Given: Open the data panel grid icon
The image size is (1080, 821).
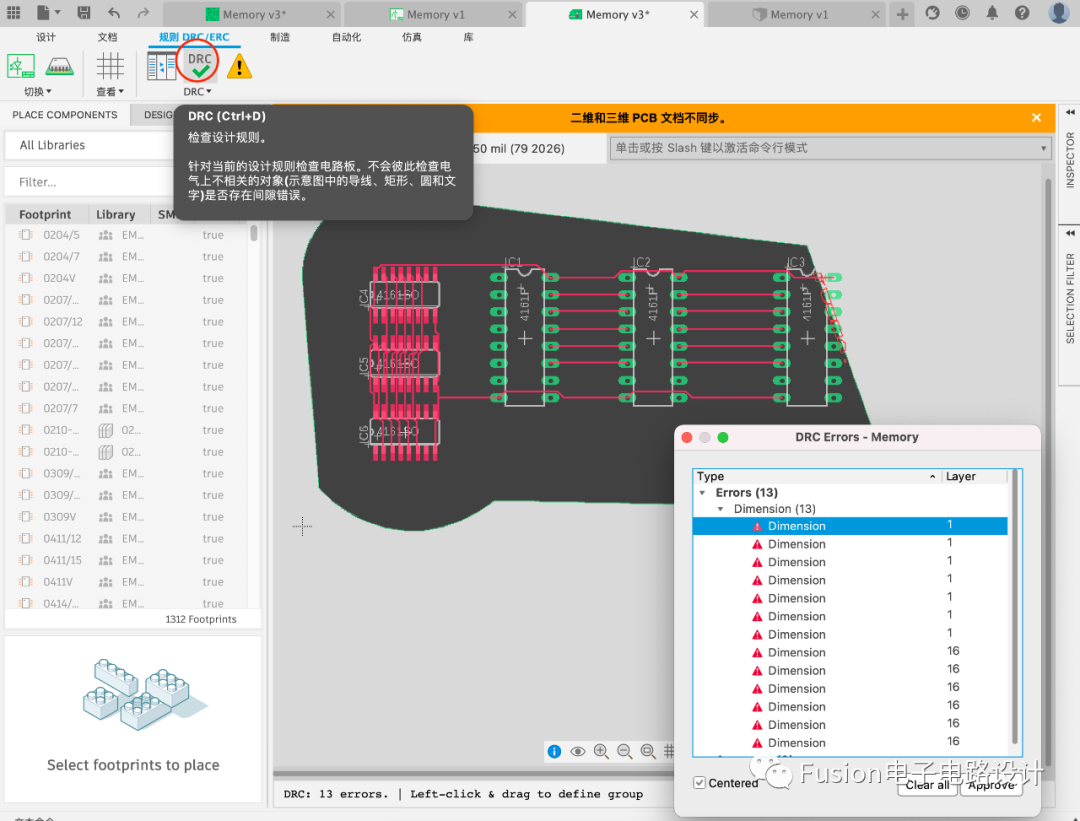Looking at the screenshot, I should coord(14,12).
